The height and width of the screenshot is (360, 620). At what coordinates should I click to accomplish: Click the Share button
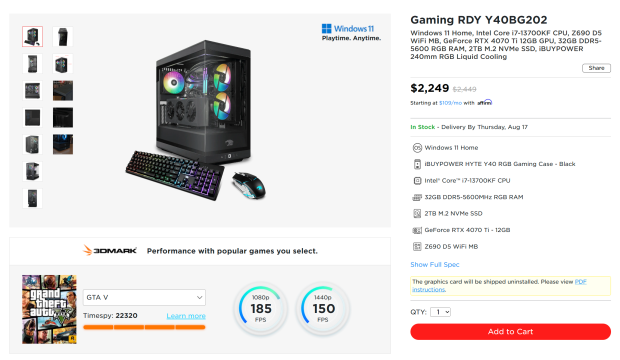tap(596, 68)
